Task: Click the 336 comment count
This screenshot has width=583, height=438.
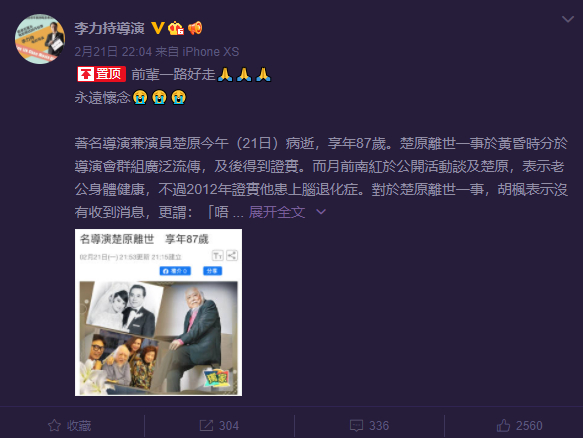Action: click(x=379, y=426)
